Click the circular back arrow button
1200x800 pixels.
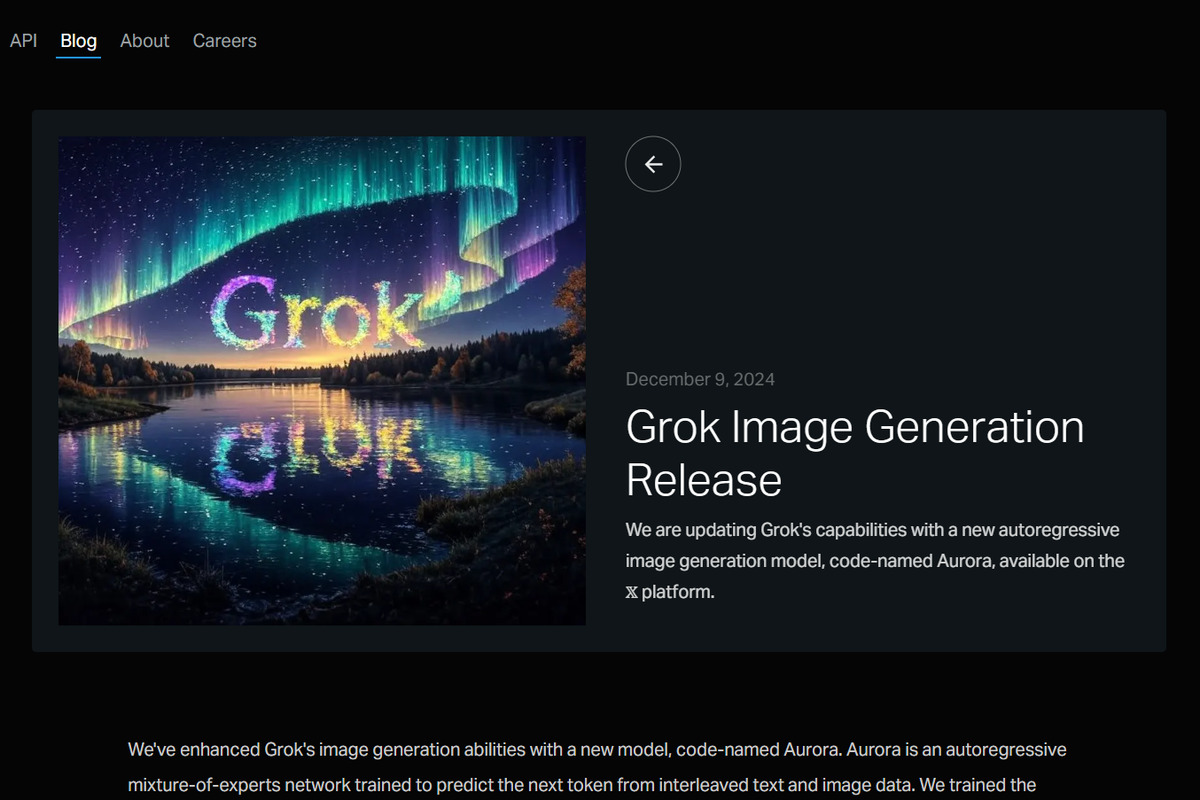click(653, 164)
